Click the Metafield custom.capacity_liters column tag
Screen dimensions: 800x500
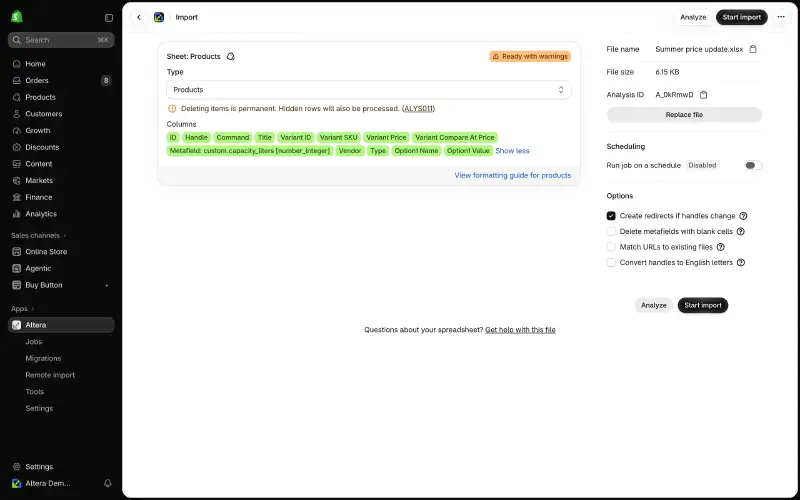[x=250, y=151]
